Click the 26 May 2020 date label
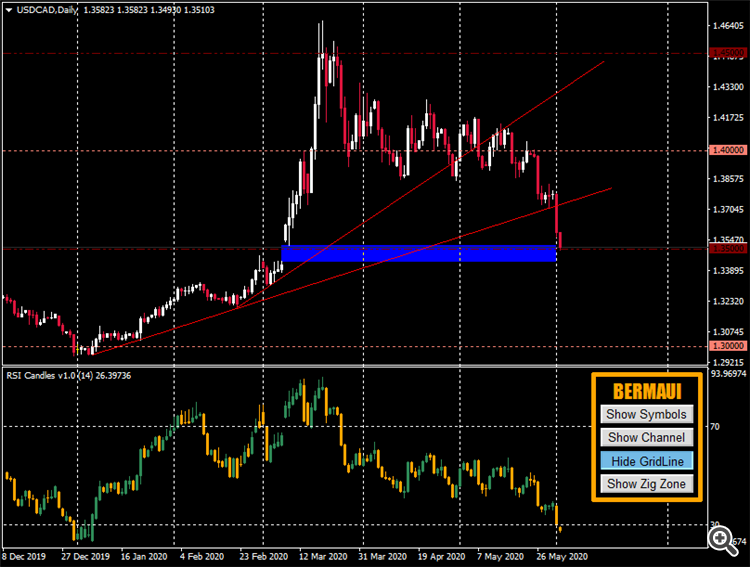750x567 pixels. (x=562, y=556)
